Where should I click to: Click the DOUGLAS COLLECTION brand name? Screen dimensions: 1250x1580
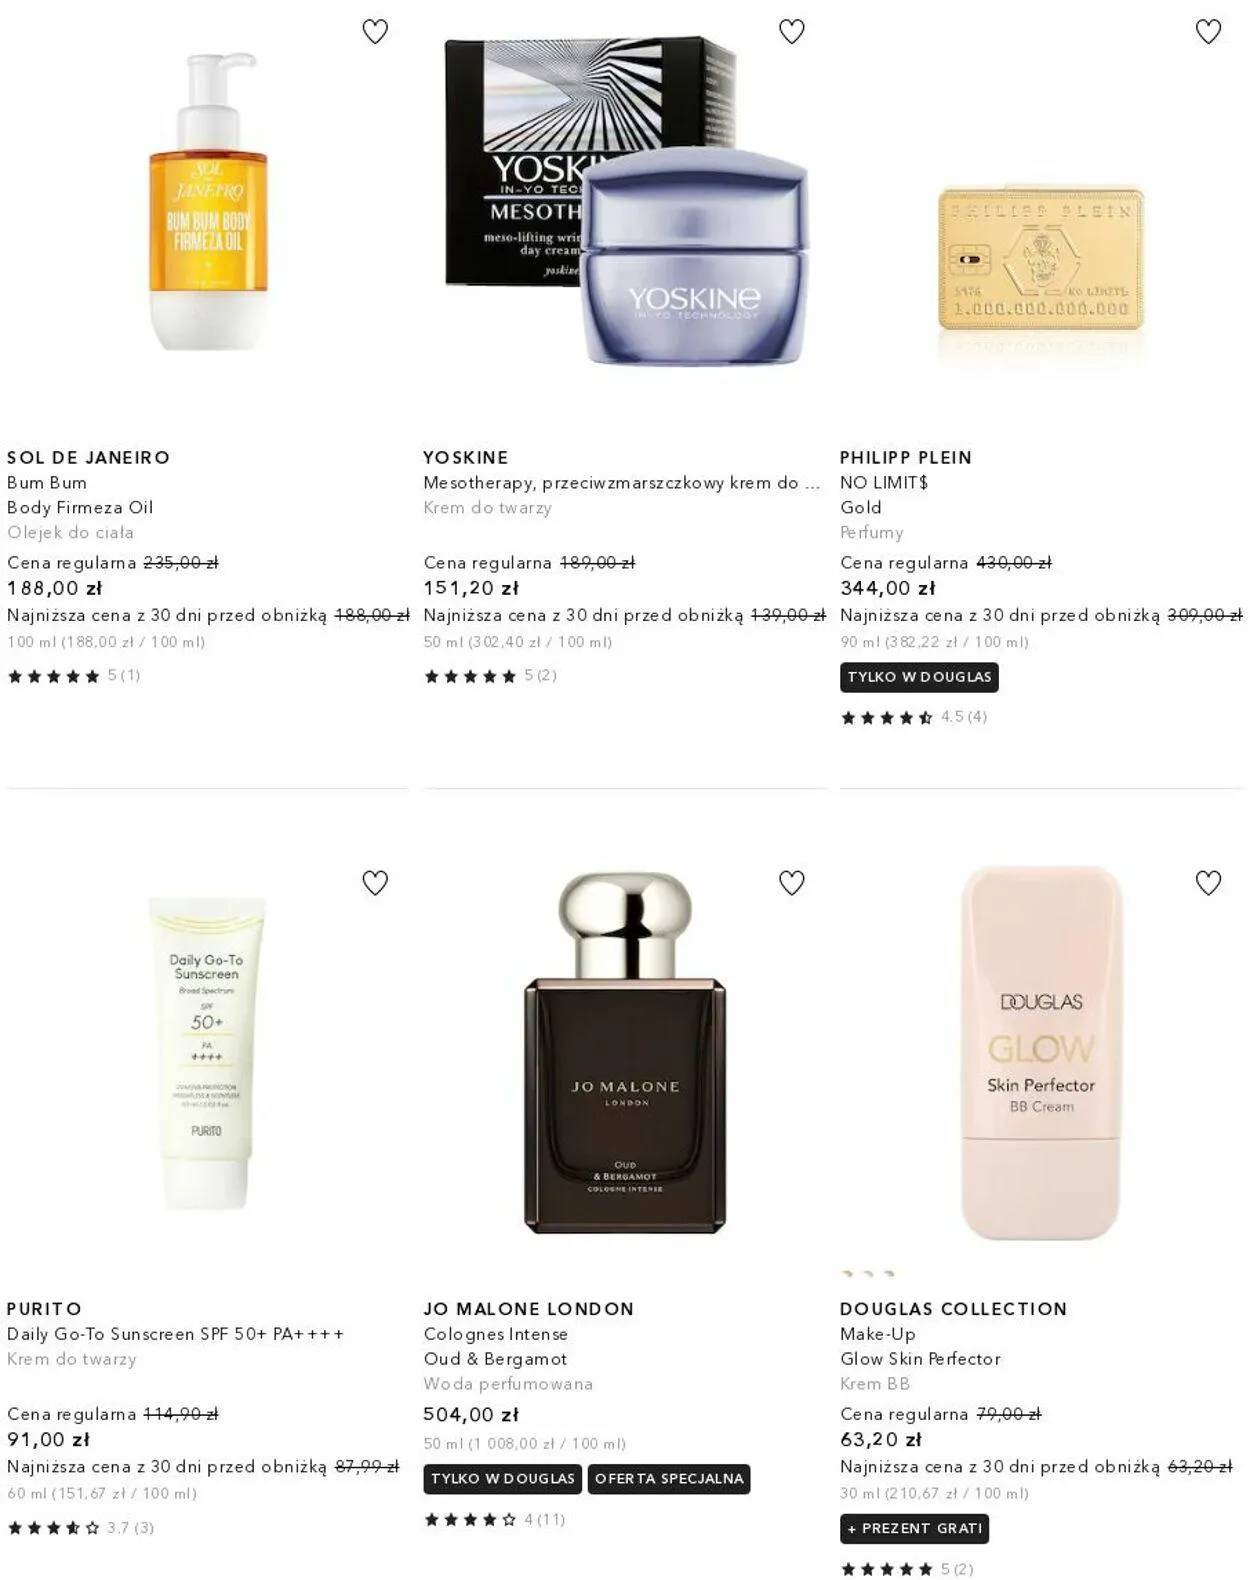953,1309
